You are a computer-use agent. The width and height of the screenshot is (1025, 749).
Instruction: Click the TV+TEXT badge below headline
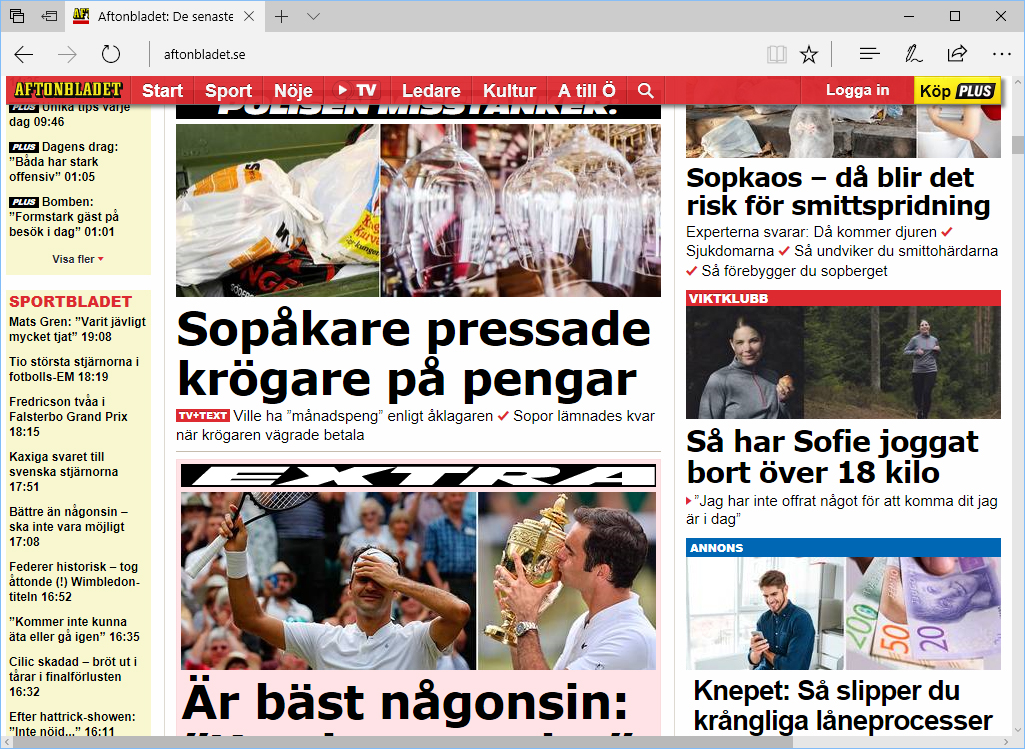click(x=203, y=416)
